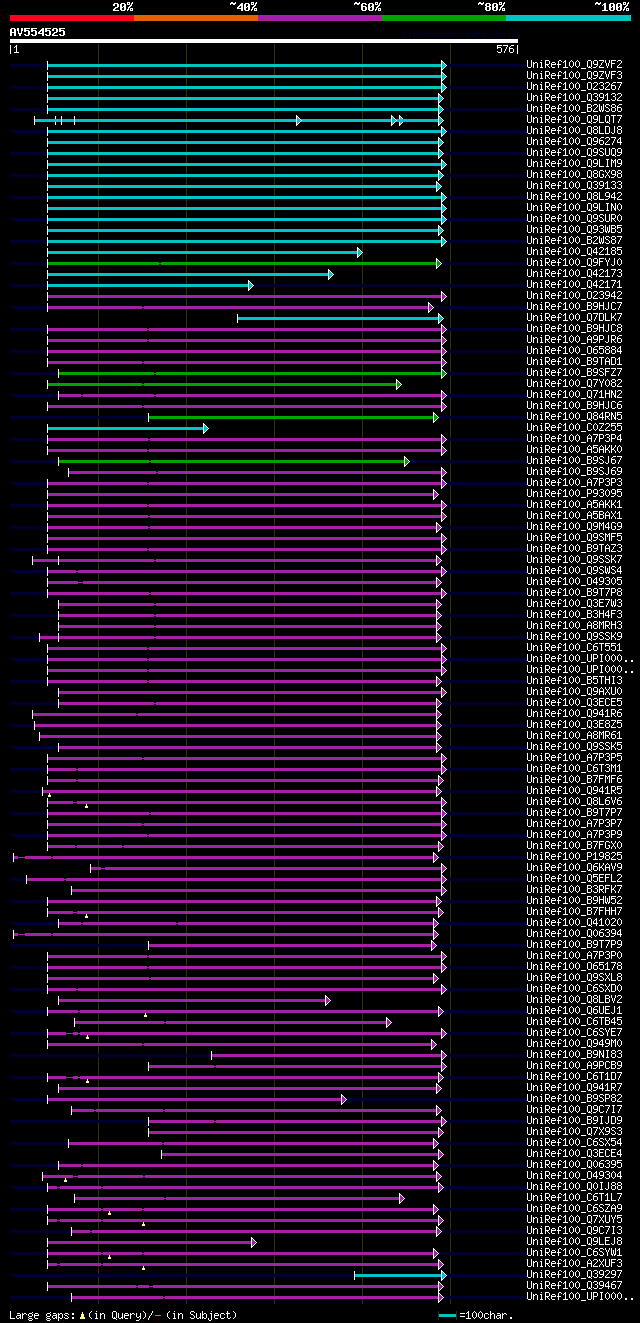Click label UniRef100_Q93WB5
Viewport: 640px width, 1323px height.
574,230
